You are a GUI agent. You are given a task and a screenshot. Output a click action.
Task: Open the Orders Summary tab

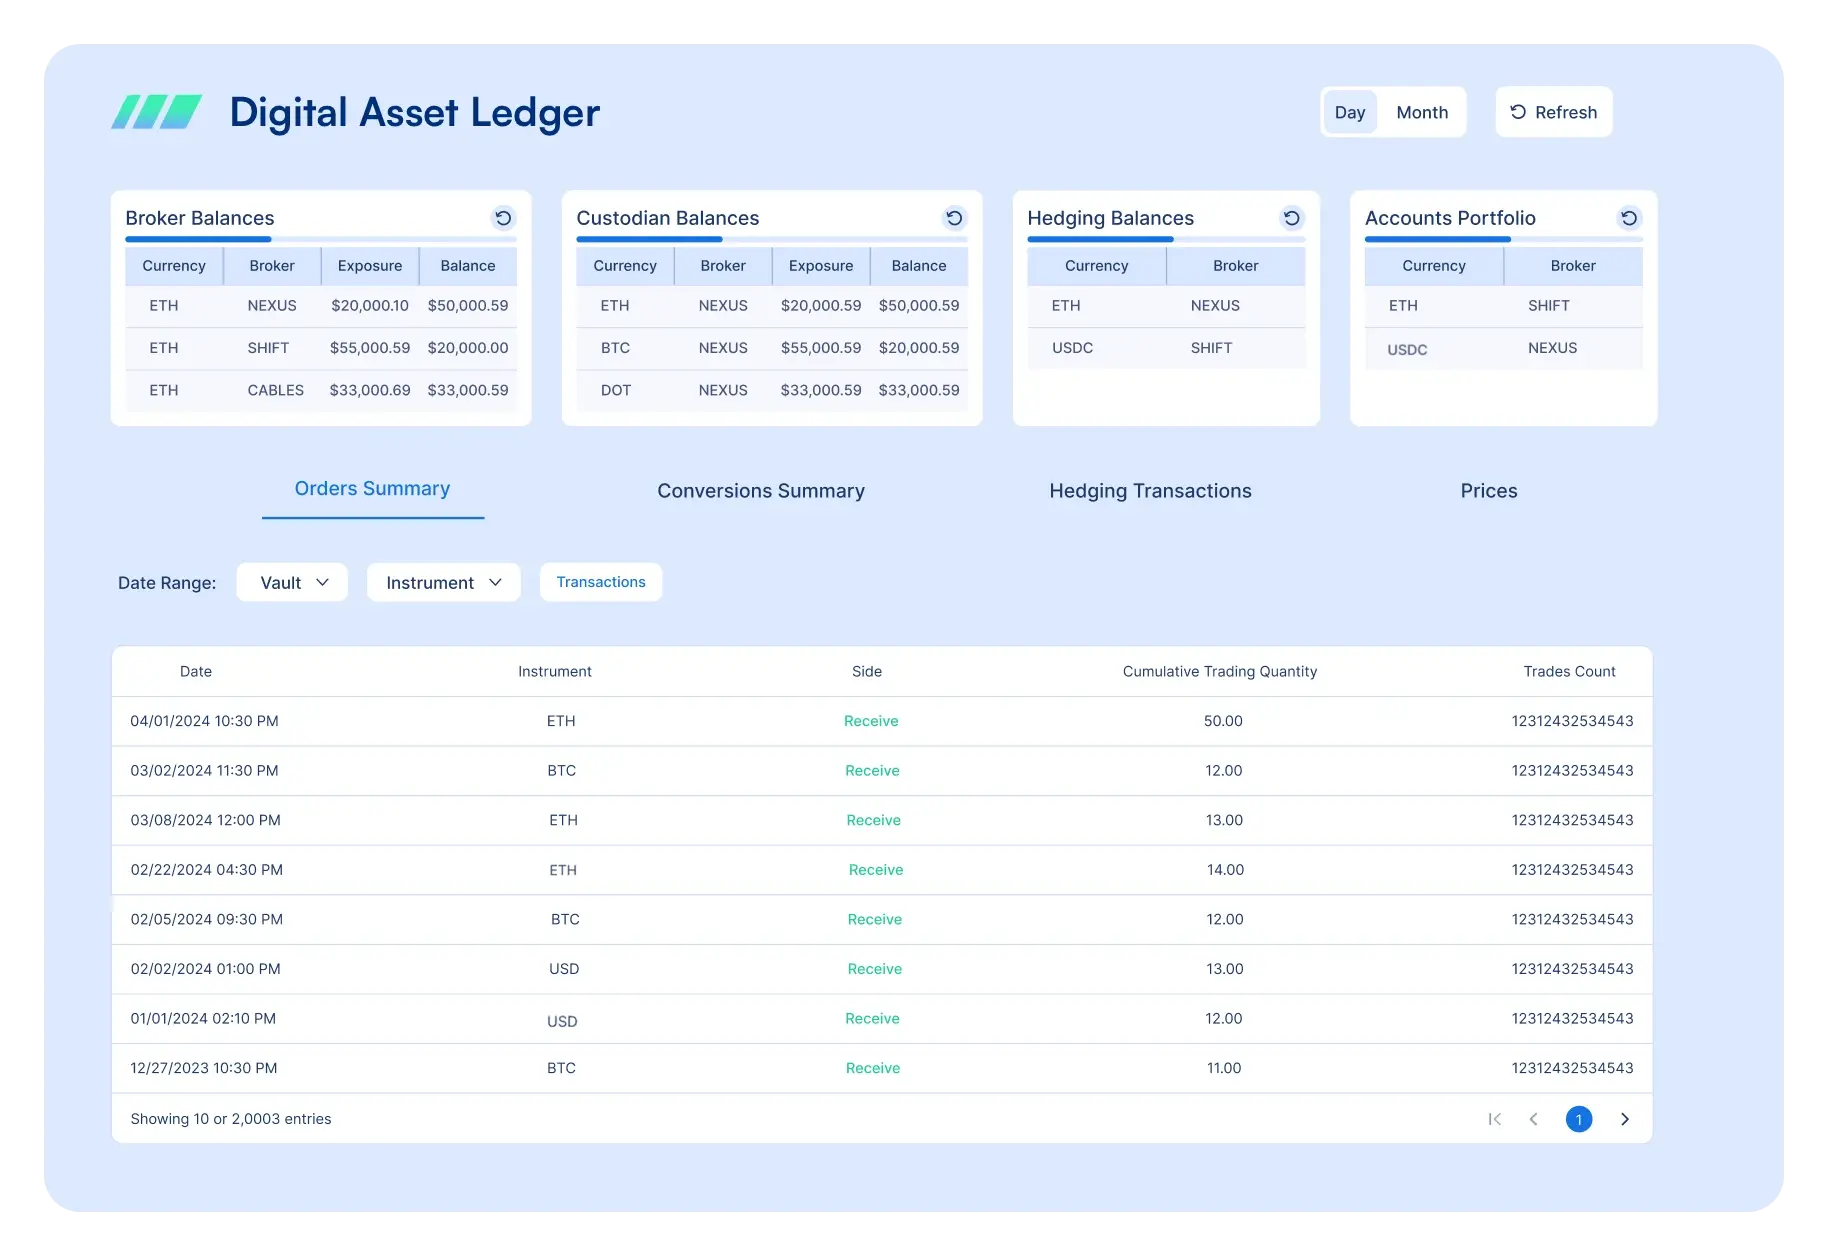pyautogui.click(x=372, y=488)
